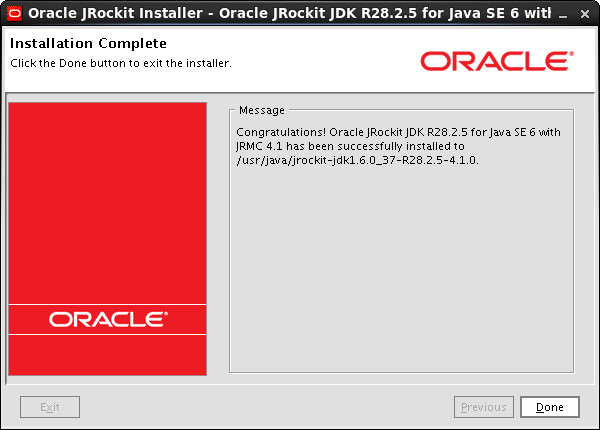Click the Installation Complete heading
Image resolution: width=600 pixels, height=430 pixels.
88,43
